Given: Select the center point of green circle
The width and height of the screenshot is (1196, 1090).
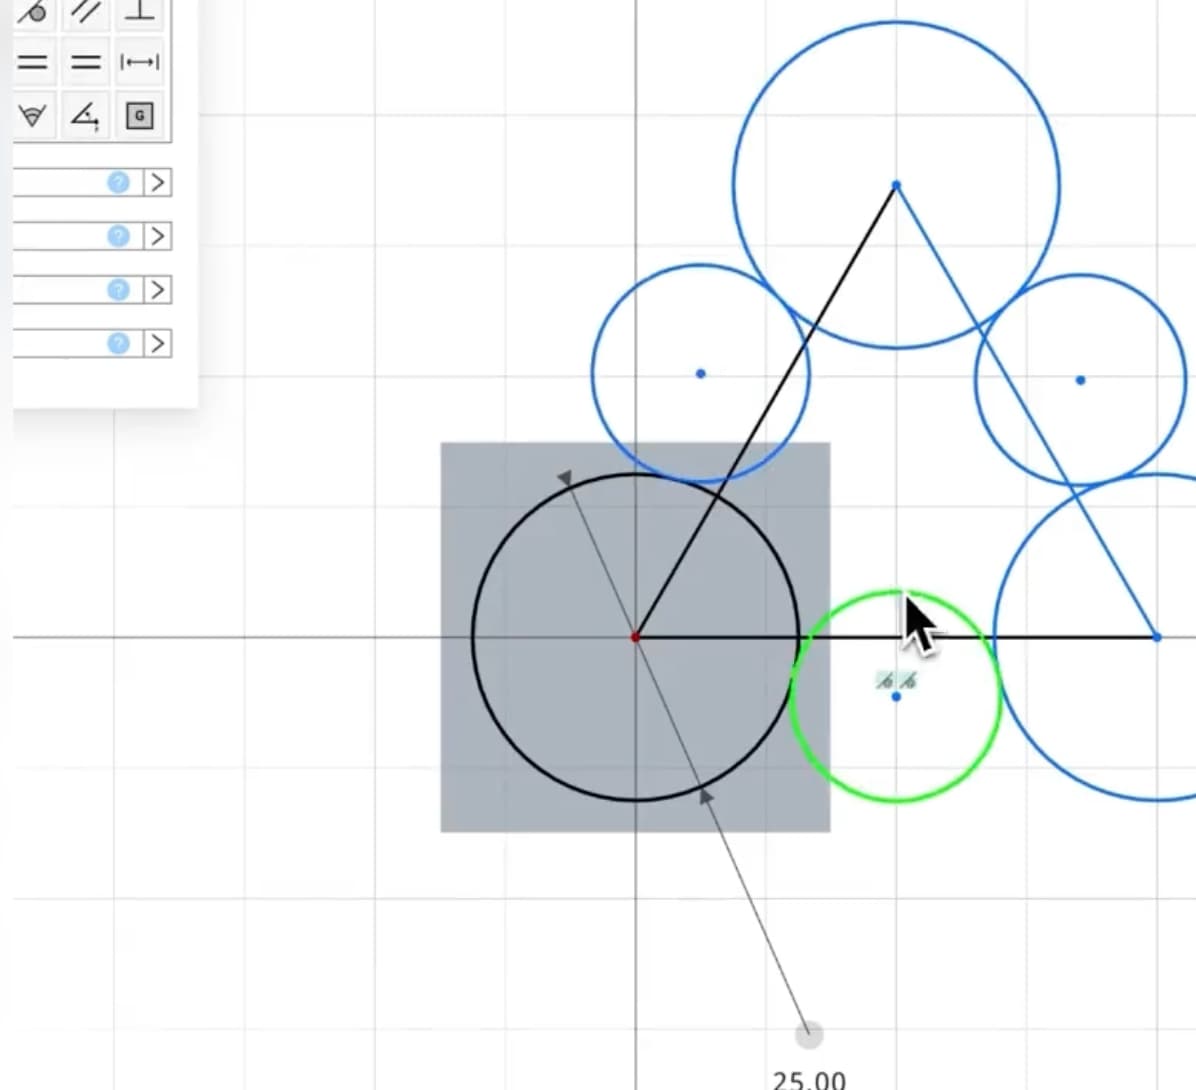Looking at the screenshot, I should point(896,696).
